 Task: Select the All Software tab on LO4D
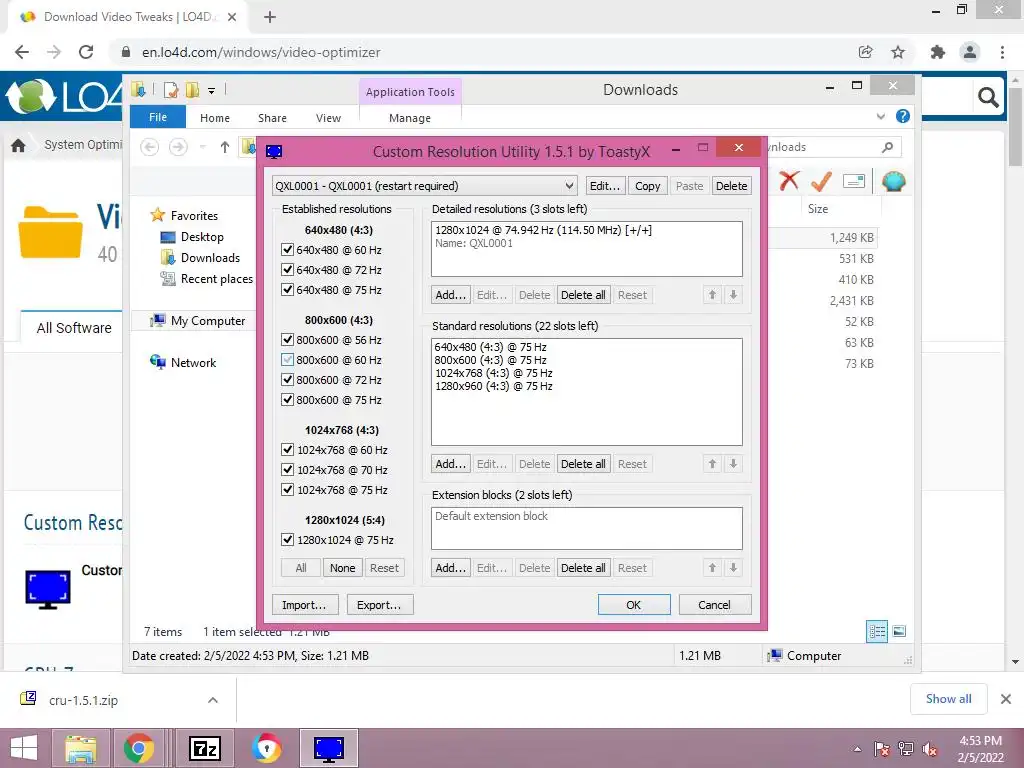(74, 328)
